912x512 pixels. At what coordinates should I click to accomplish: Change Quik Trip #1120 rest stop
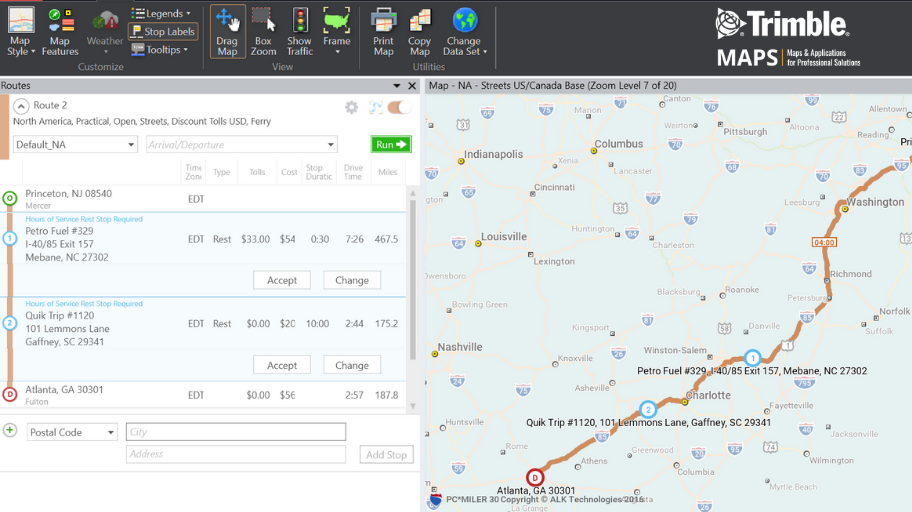(x=352, y=365)
